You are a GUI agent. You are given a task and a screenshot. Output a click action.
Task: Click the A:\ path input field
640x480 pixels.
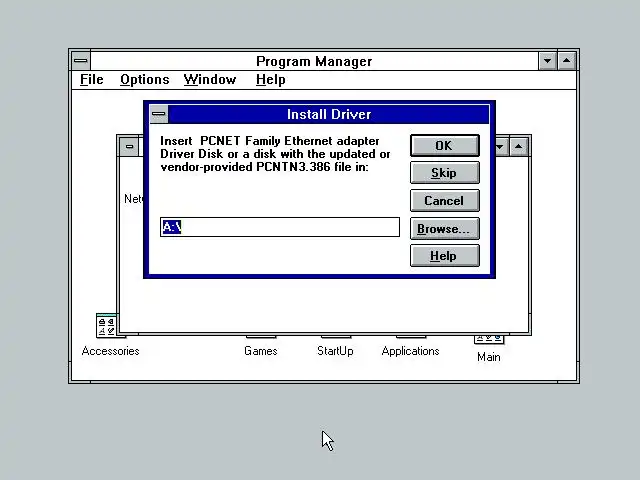280,227
